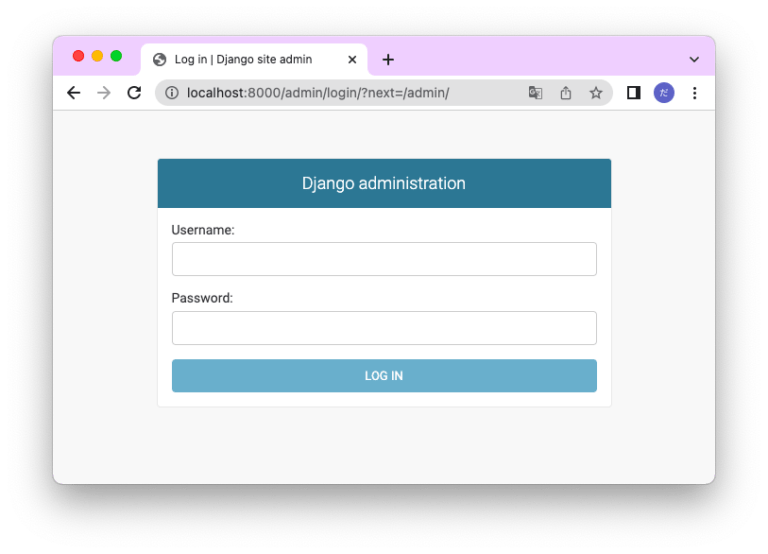Expand the tab search chevron
This screenshot has height=554, width=768.
(694, 60)
